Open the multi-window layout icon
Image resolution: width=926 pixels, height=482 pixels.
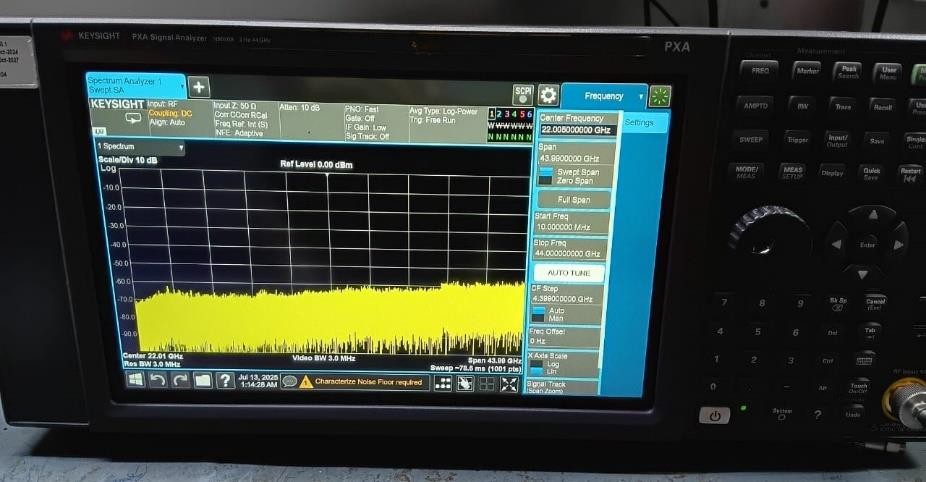pyautogui.click(x=487, y=385)
